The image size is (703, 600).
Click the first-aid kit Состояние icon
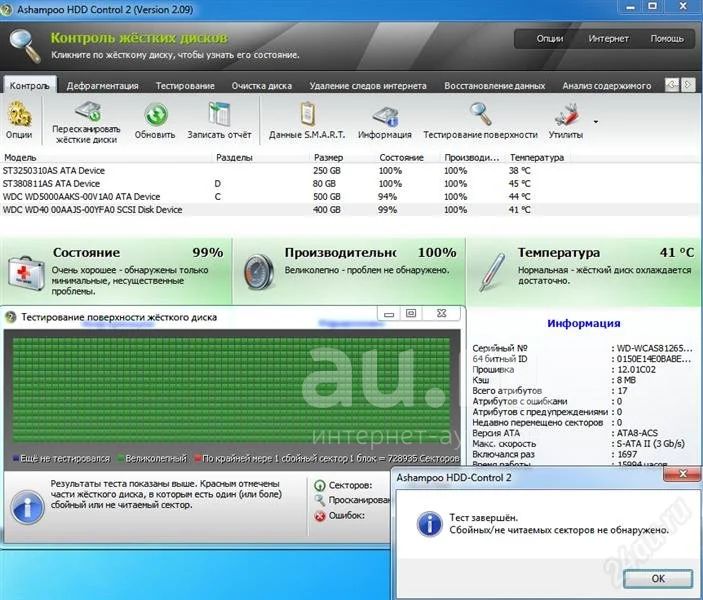(x=26, y=274)
